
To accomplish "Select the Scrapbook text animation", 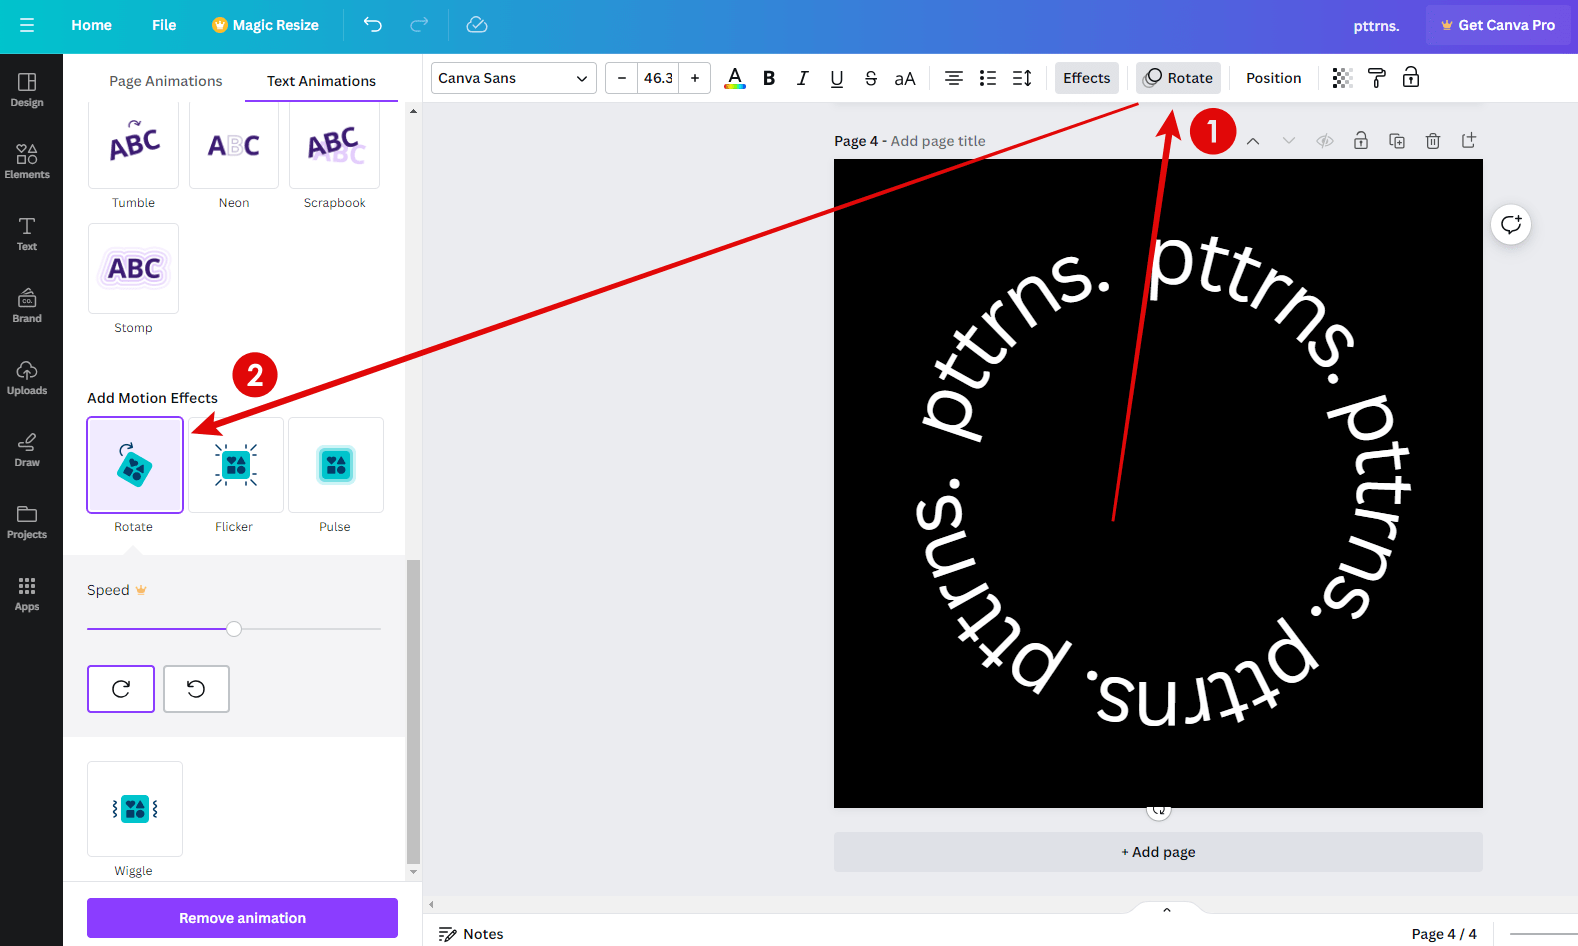I will coord(335,146).
